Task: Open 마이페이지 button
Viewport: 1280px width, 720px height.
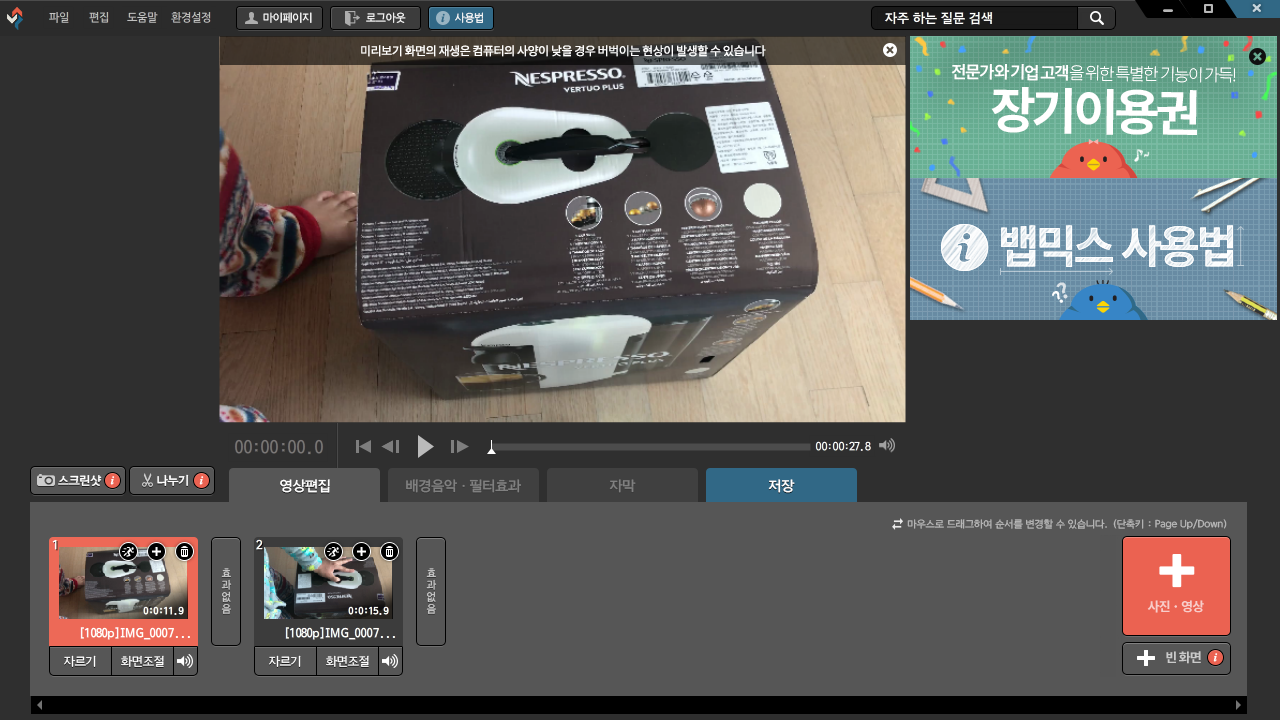Action: pyautogui.click(x=280, y=18)
